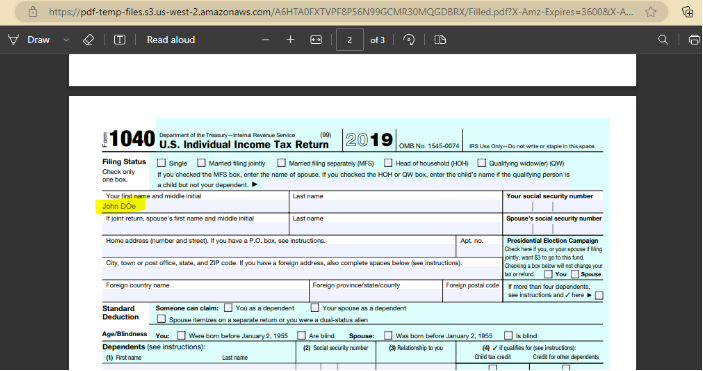Expand the Draw tool options chevron

[x=66, y=40]
